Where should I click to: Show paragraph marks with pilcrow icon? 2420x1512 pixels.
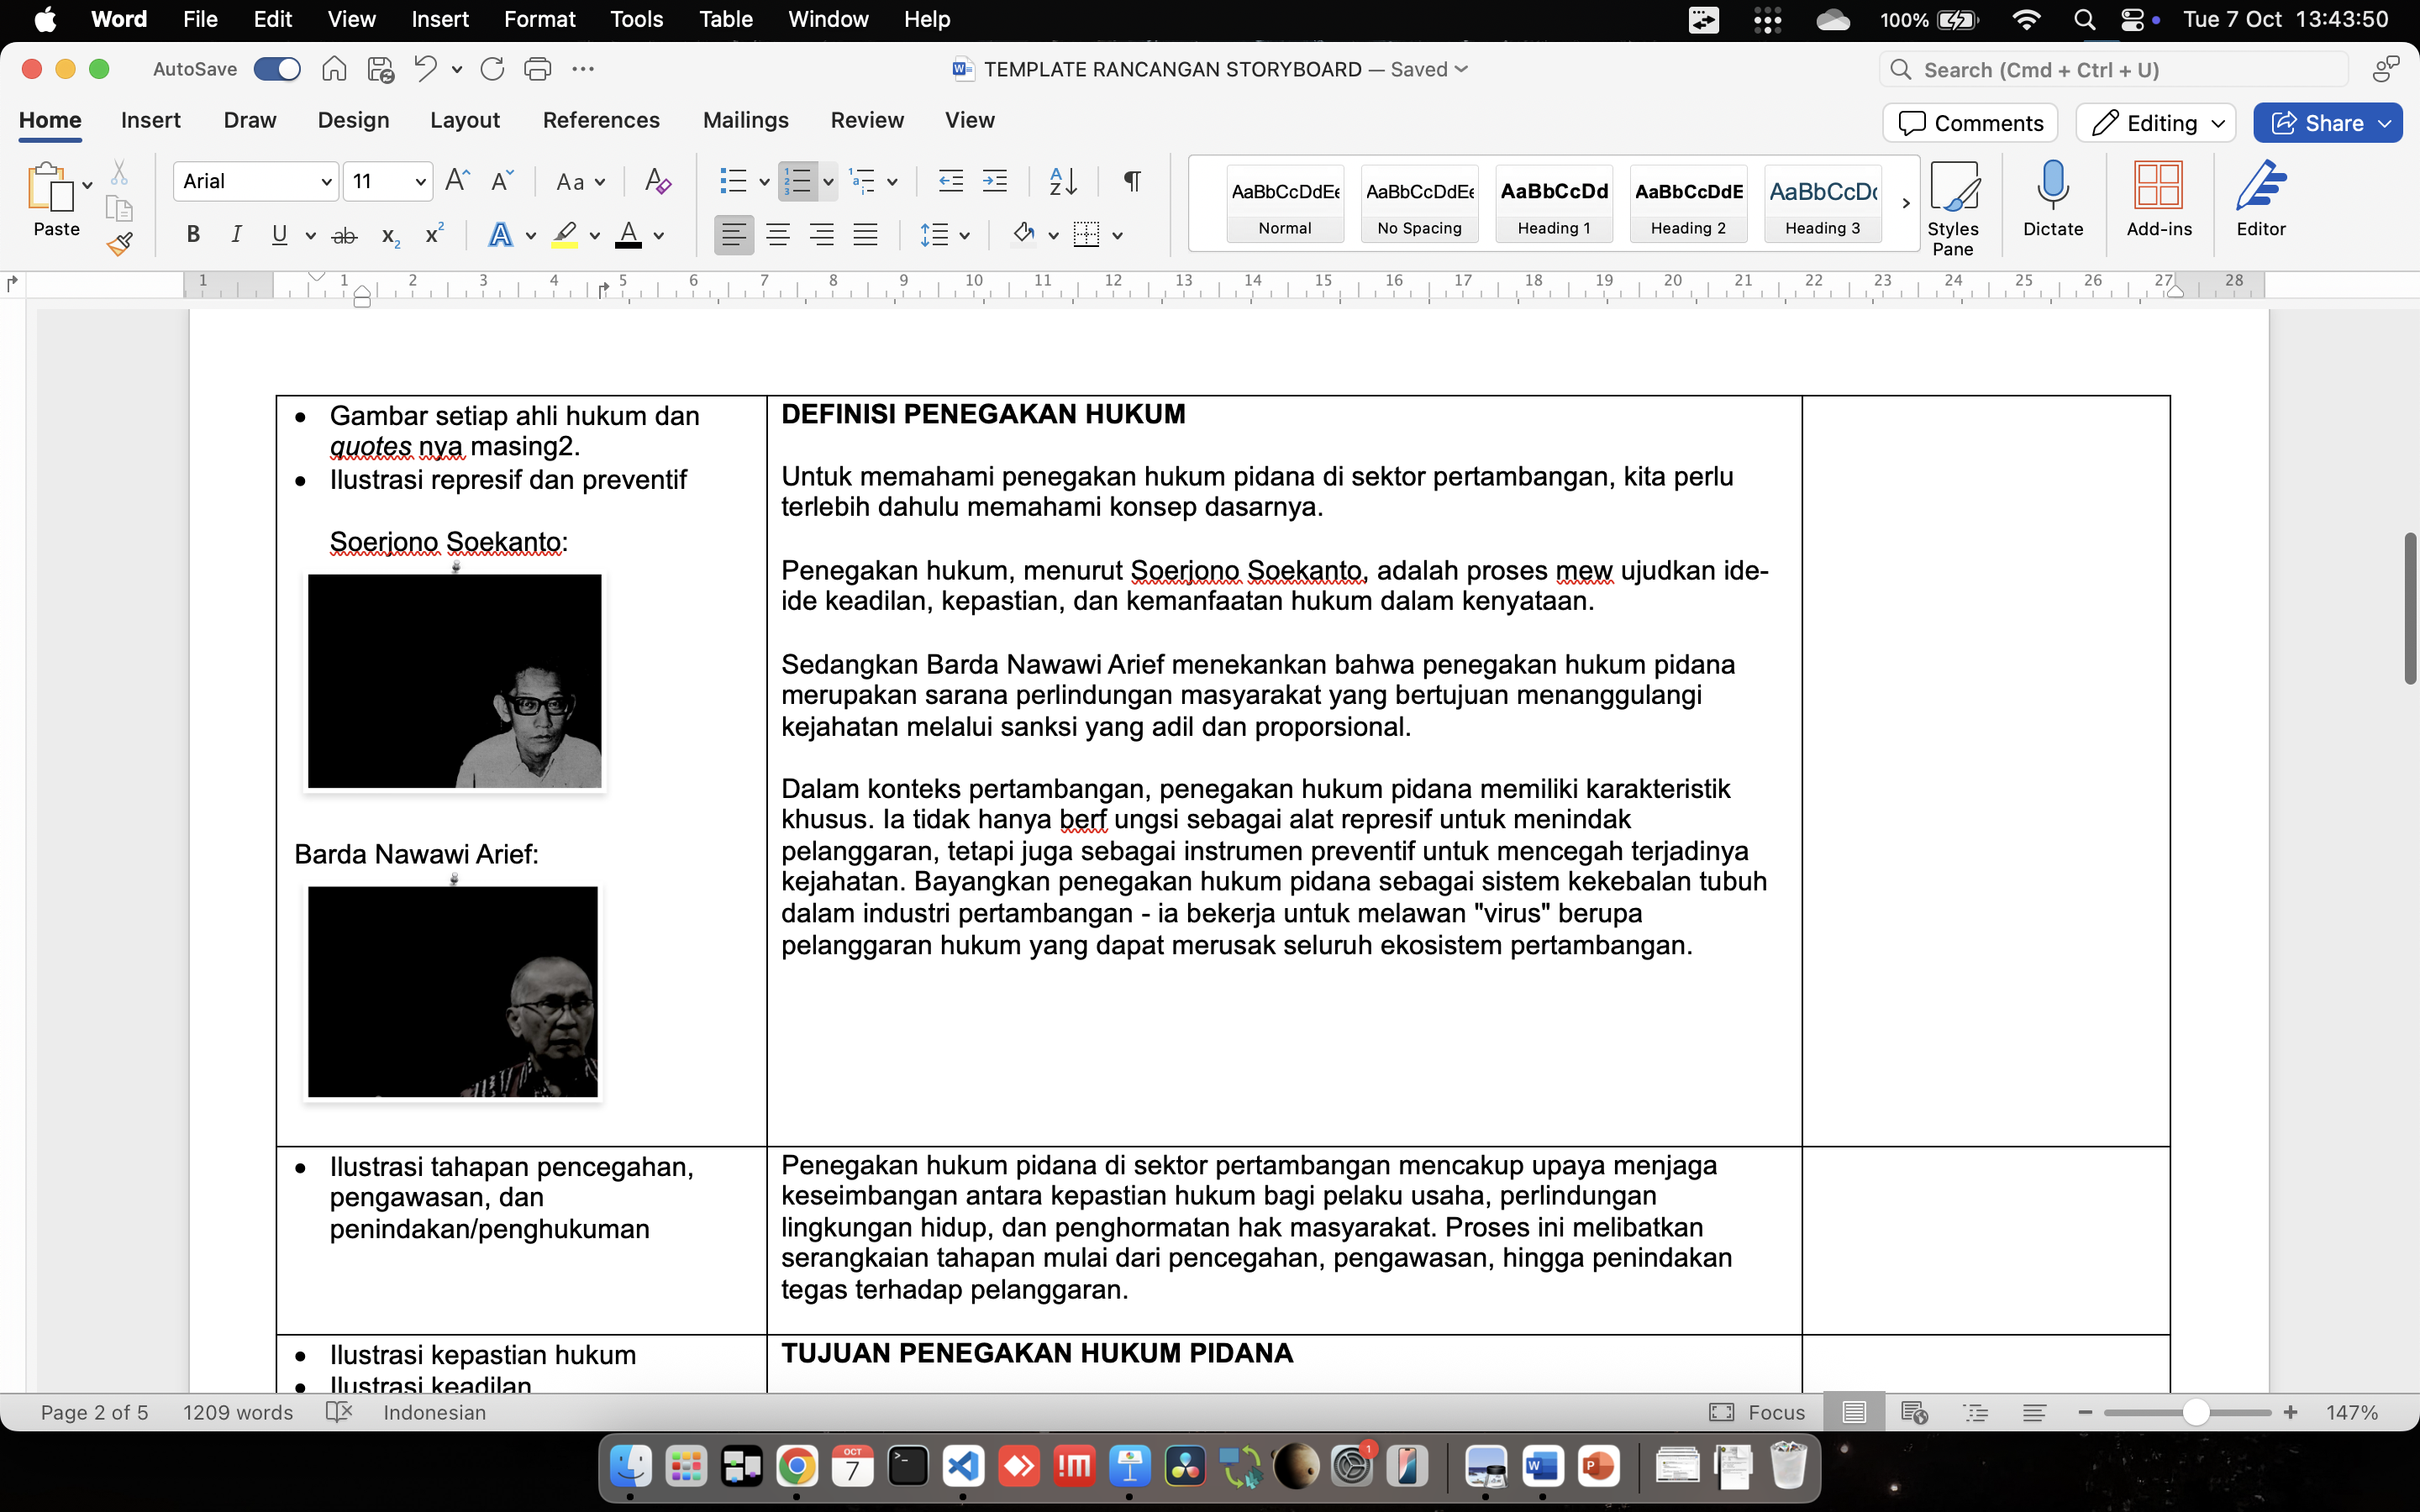[1132, 181]
